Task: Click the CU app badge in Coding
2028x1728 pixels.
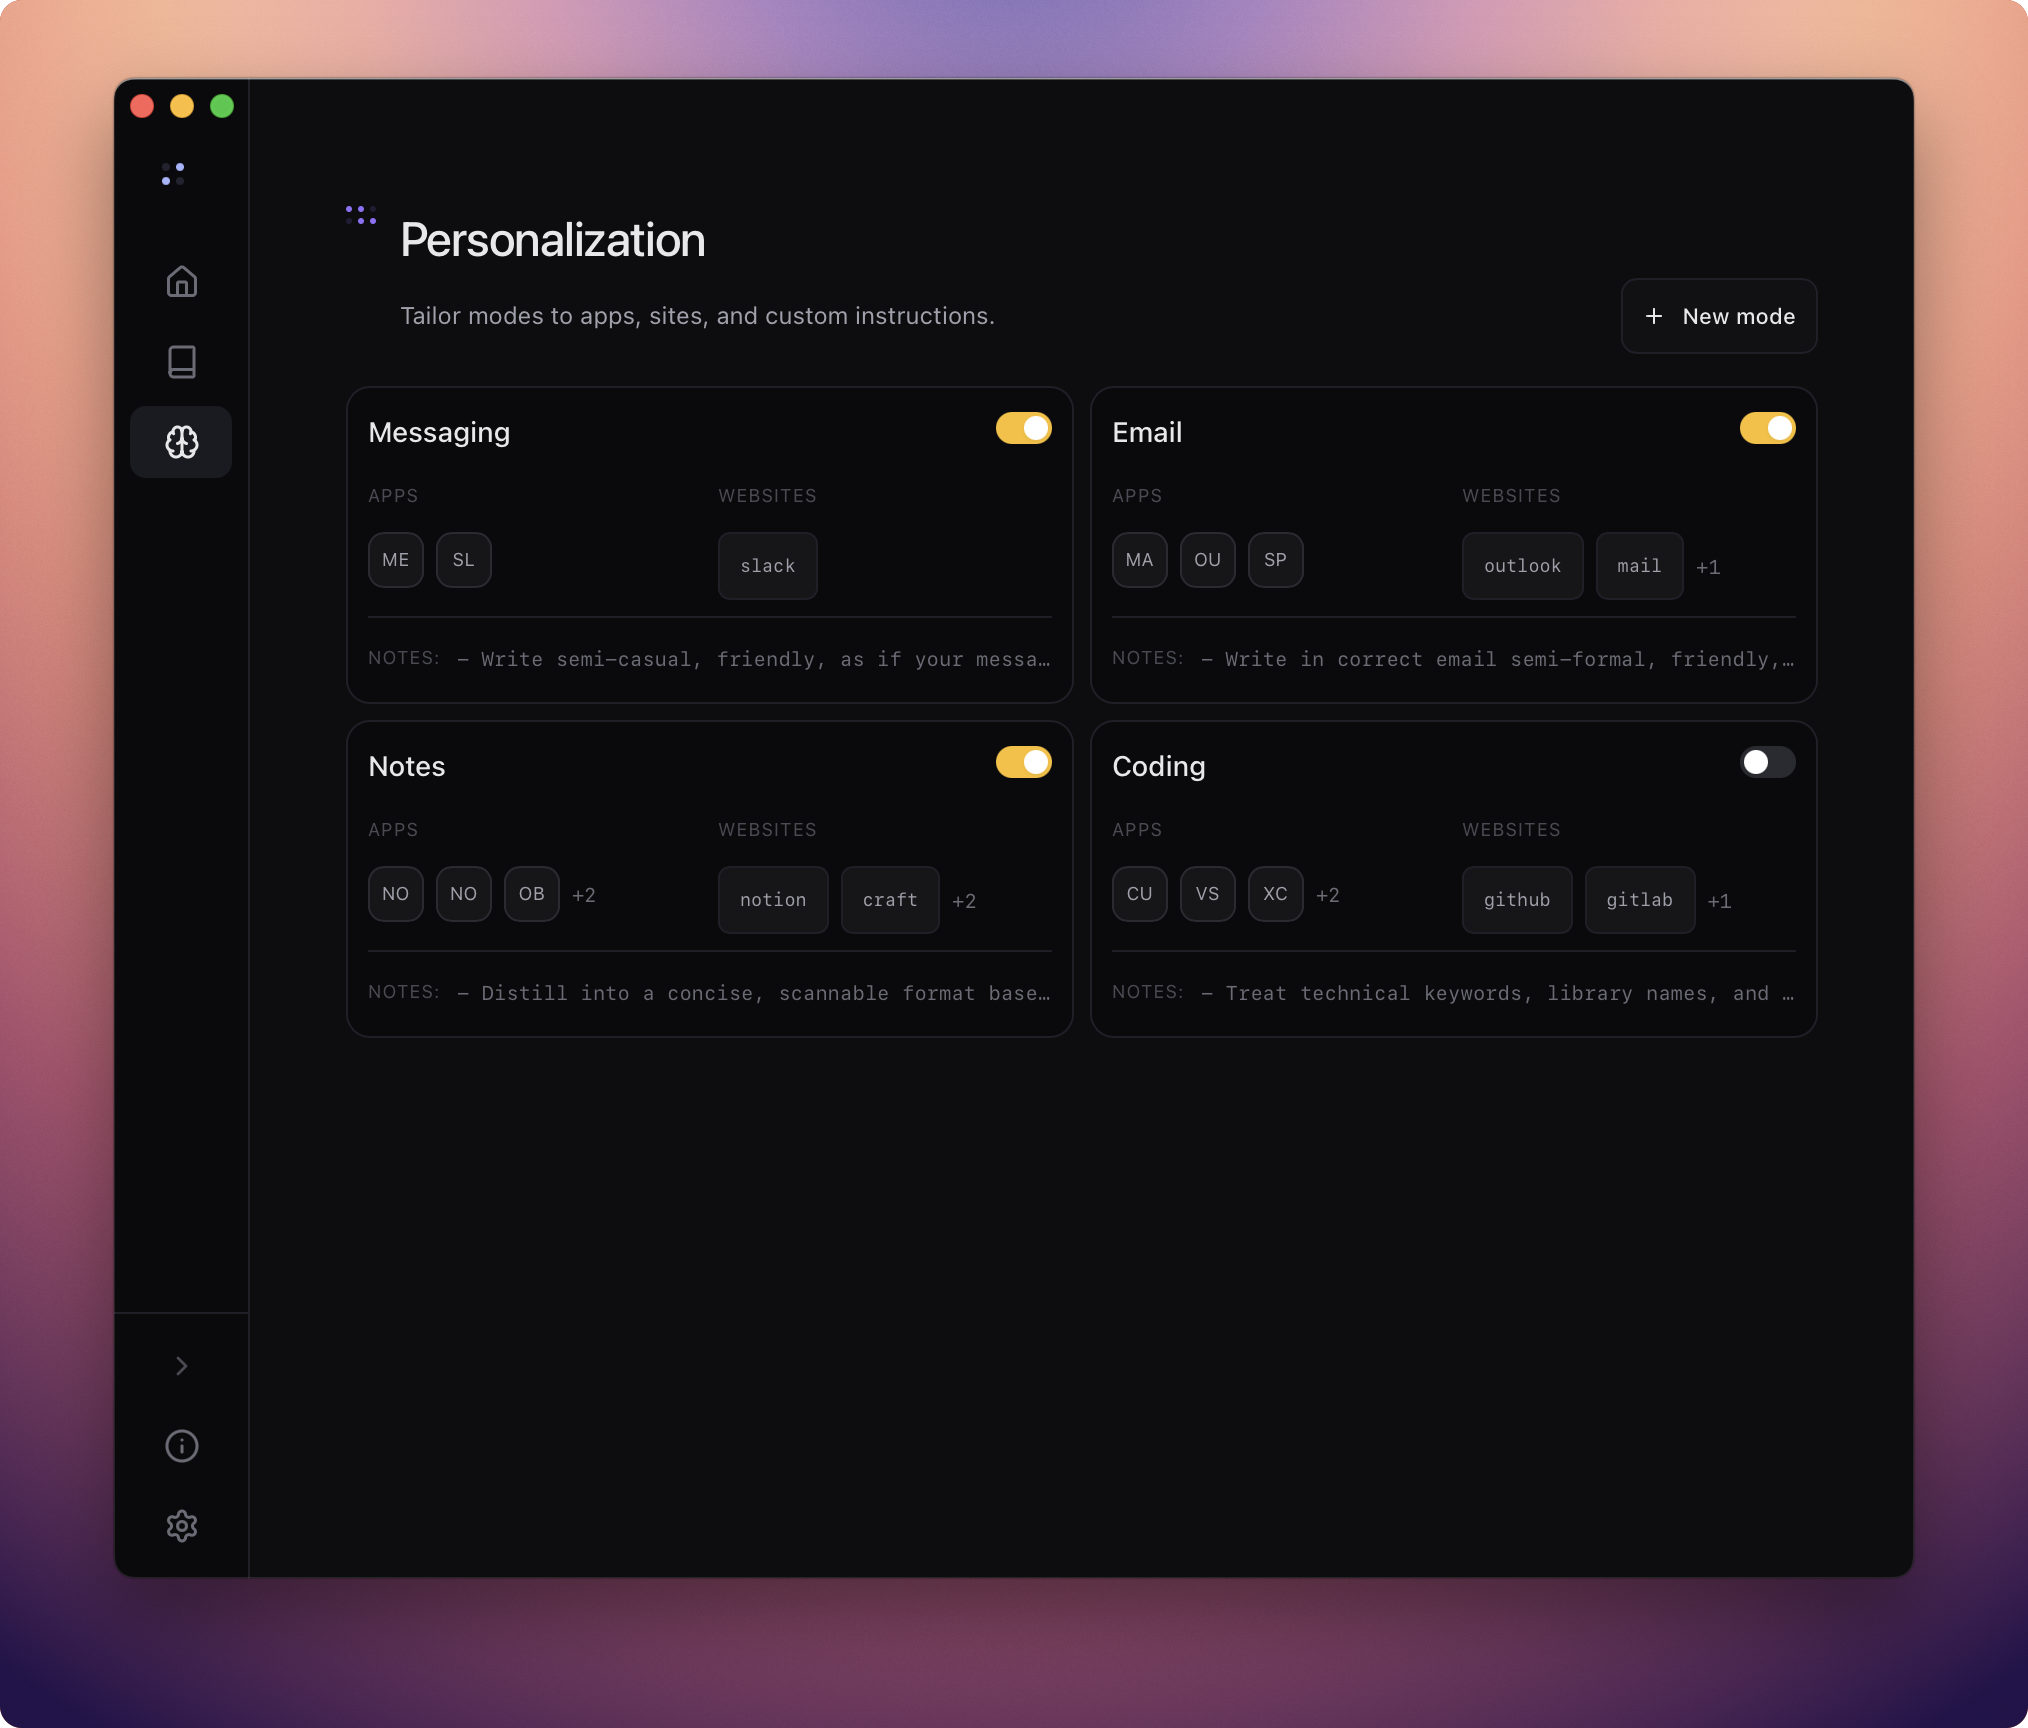Action: 1139,894
